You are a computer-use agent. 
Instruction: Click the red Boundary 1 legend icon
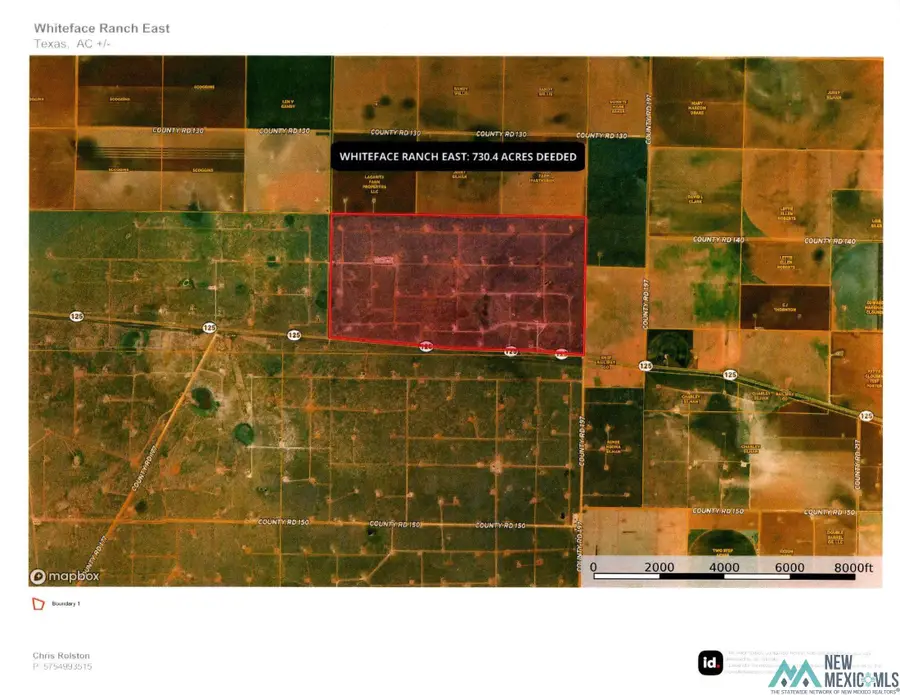pos(38,604)
